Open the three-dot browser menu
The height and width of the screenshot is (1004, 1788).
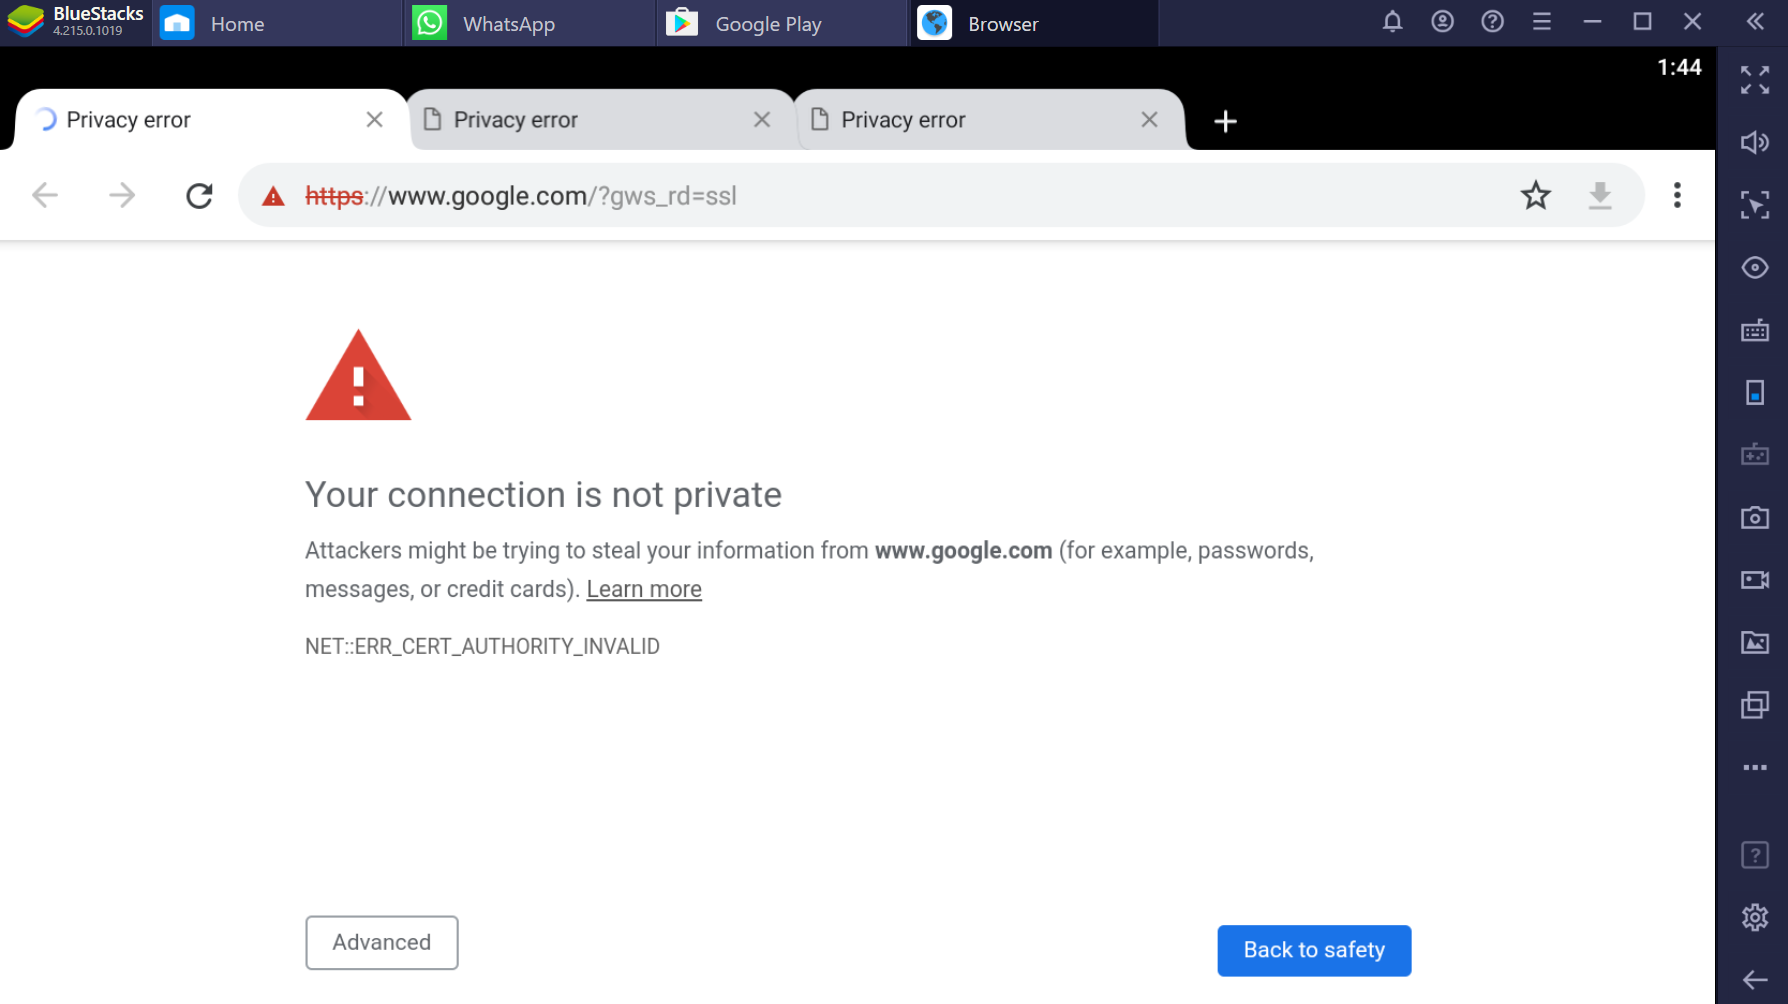1677,196
